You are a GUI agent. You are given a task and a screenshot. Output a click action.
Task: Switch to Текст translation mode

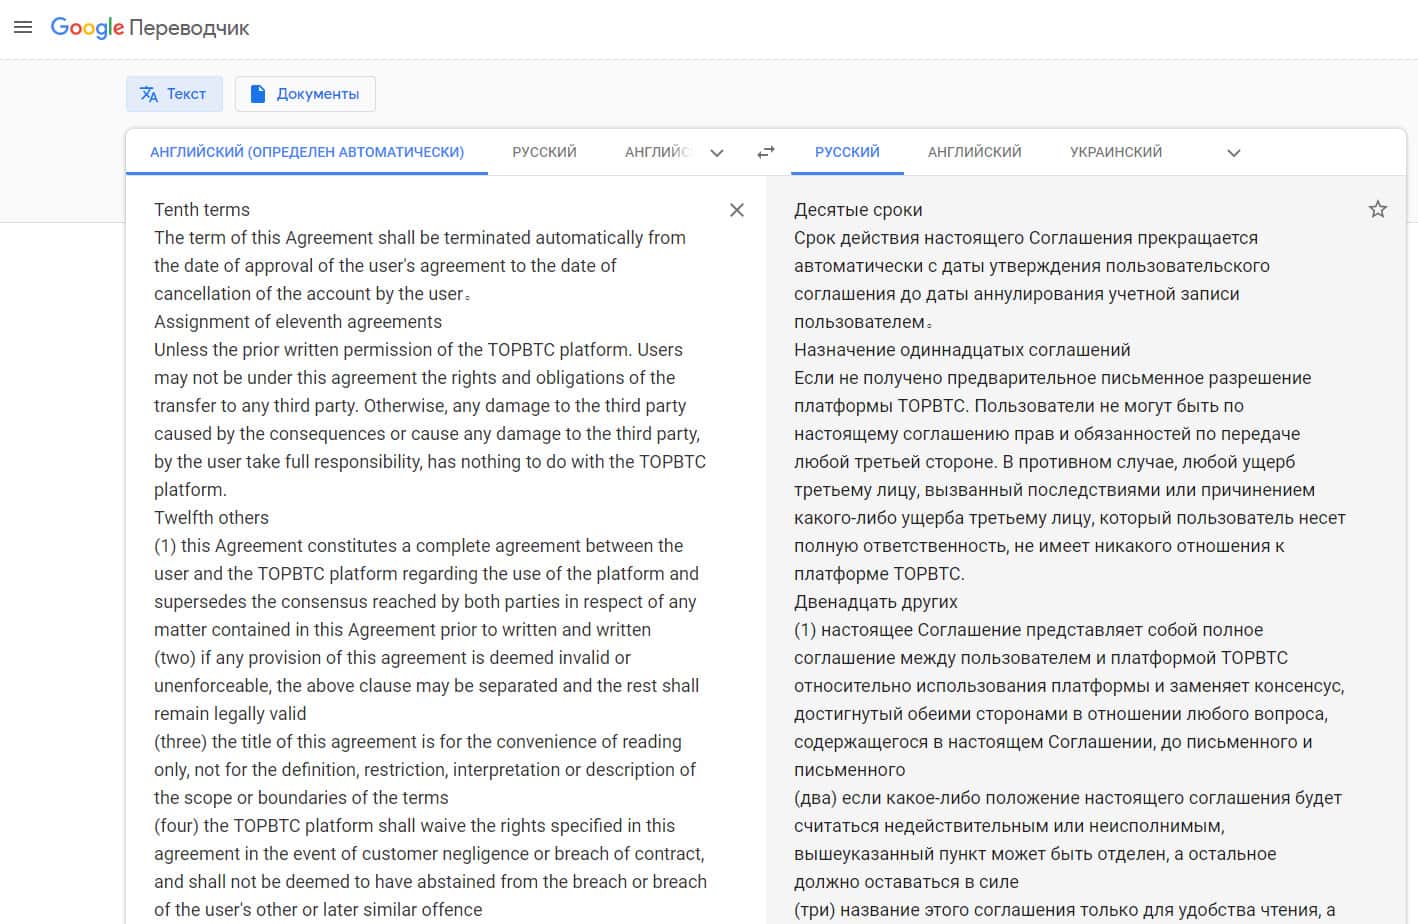[173, 94]
